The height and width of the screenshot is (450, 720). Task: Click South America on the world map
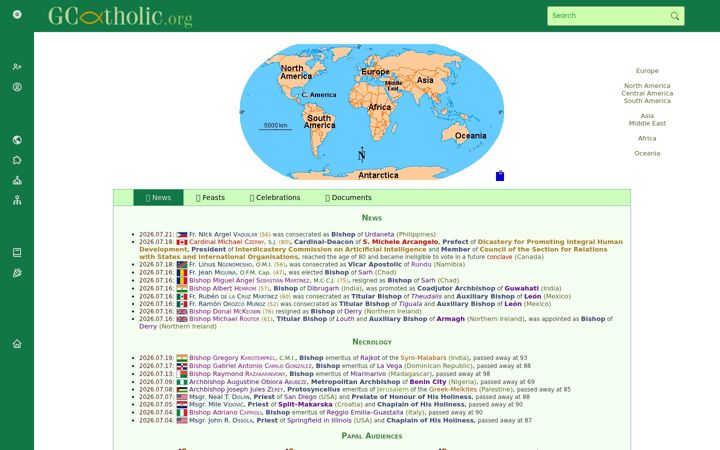click(x=319, y=122)
